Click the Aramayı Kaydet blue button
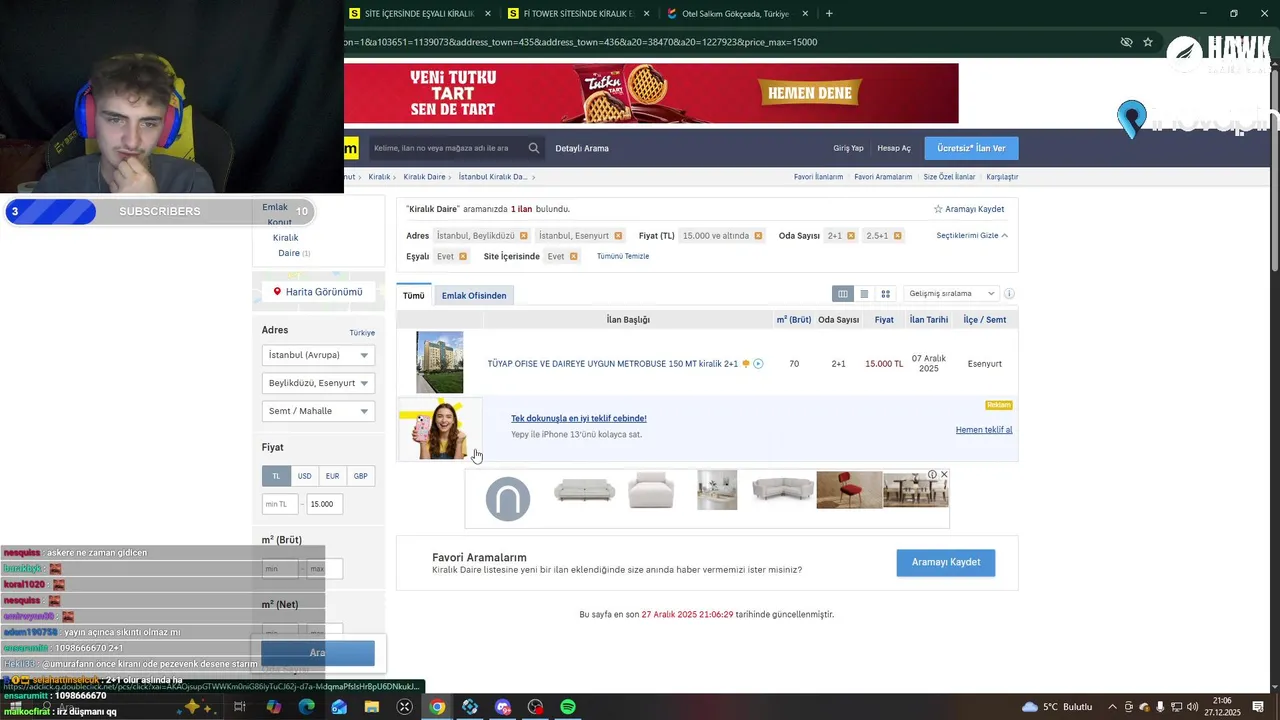 946,562
